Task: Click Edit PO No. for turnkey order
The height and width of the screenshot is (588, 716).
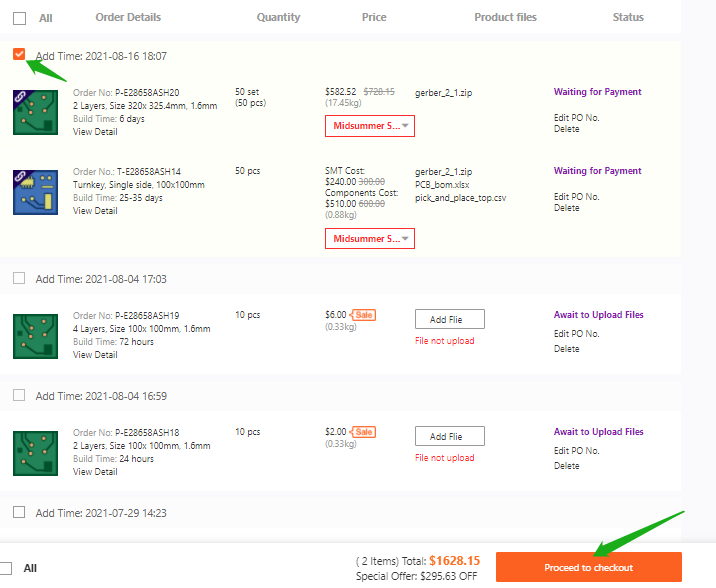Action: (x=576, y=197)
